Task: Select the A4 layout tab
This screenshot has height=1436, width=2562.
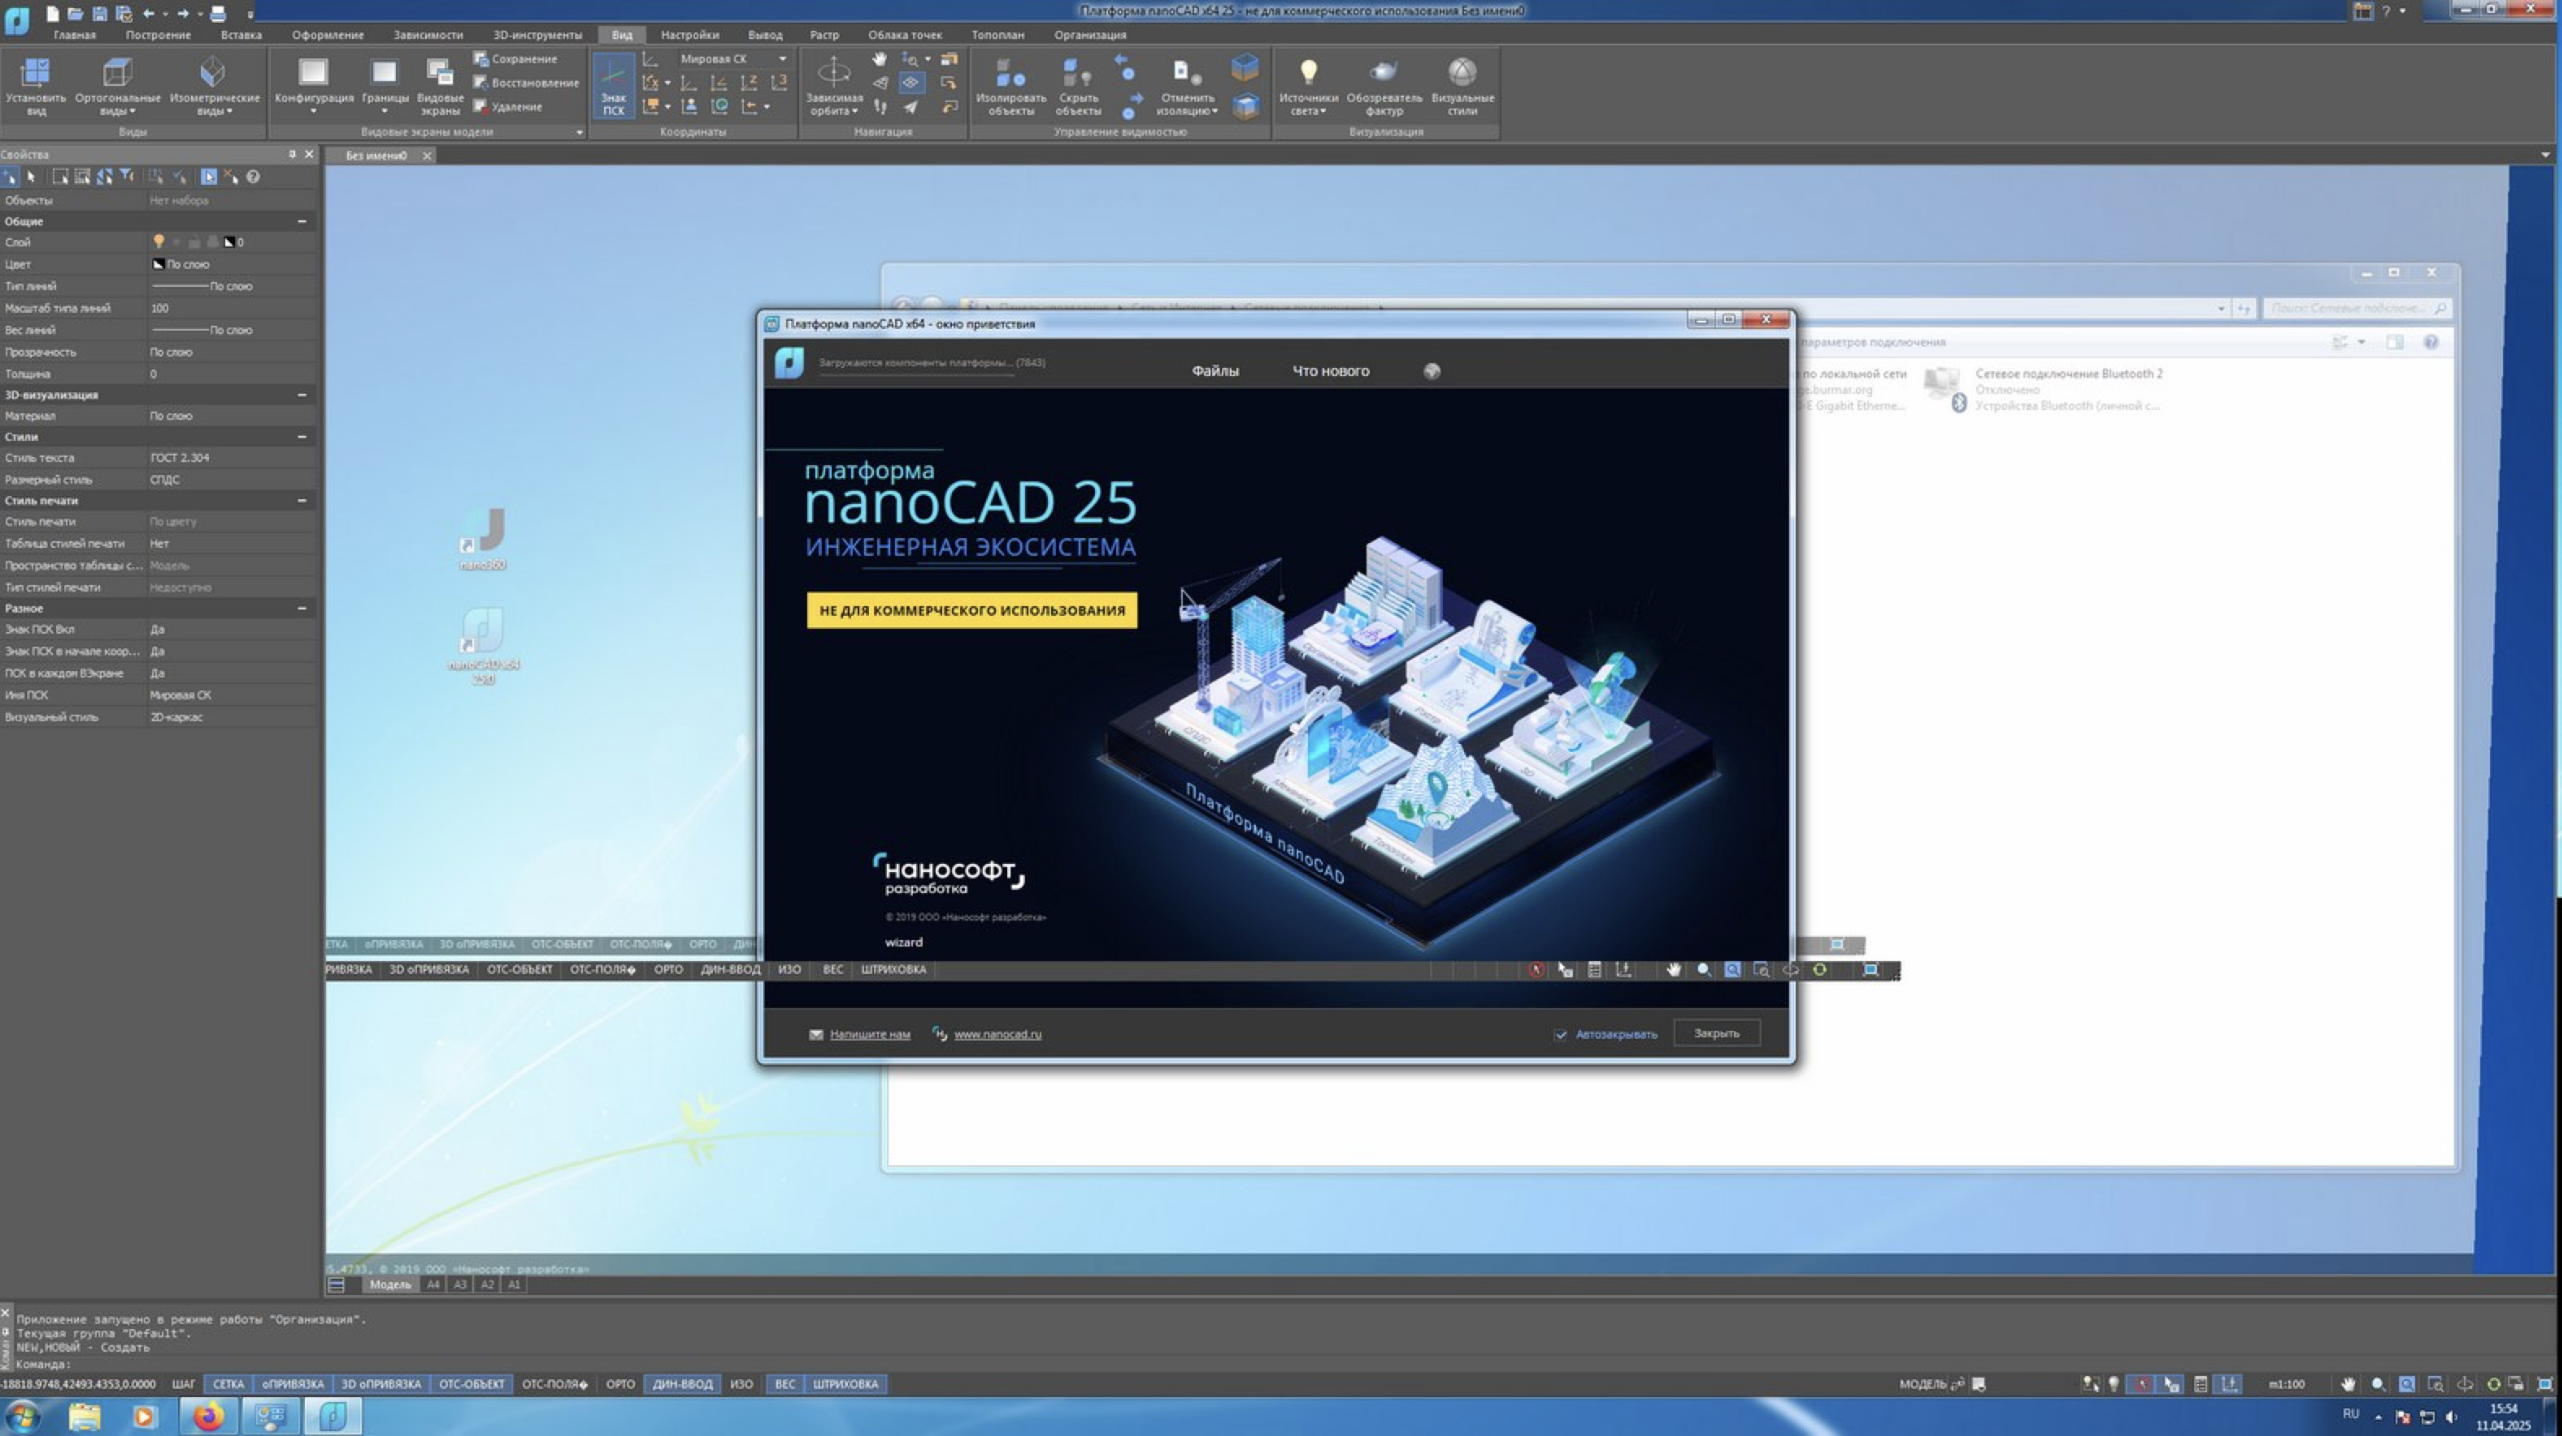Action: pyautogui.click(x=434, y=1285)
